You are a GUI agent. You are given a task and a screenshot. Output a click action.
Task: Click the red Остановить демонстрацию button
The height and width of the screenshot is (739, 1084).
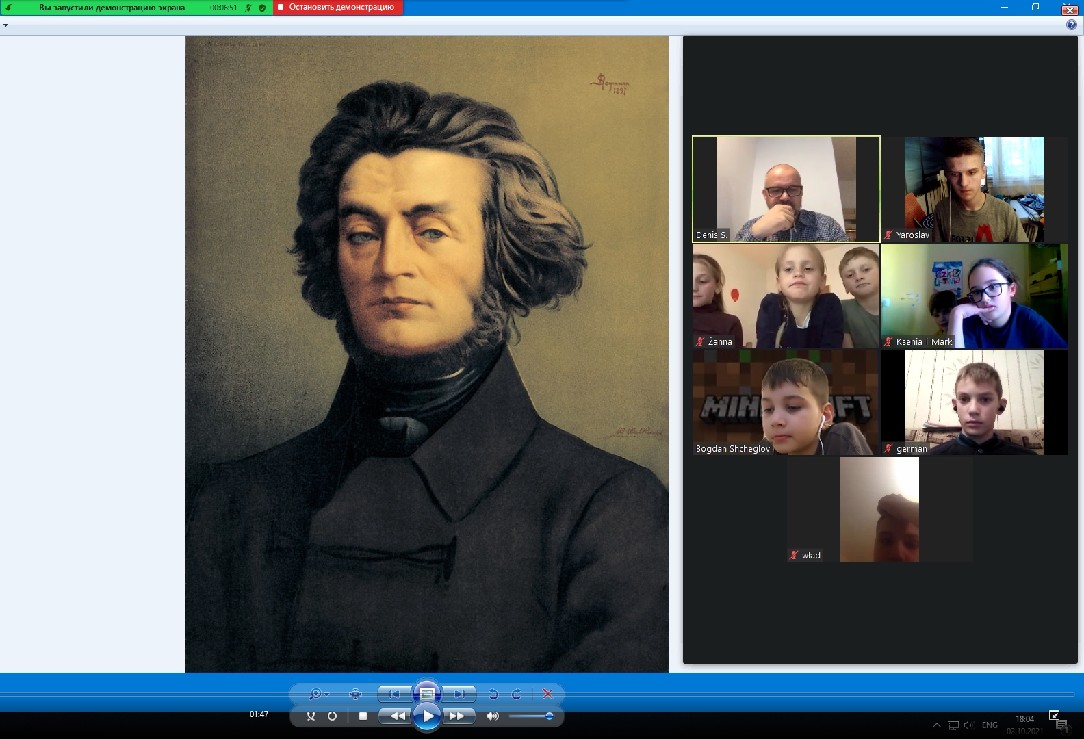coord(339,7)
